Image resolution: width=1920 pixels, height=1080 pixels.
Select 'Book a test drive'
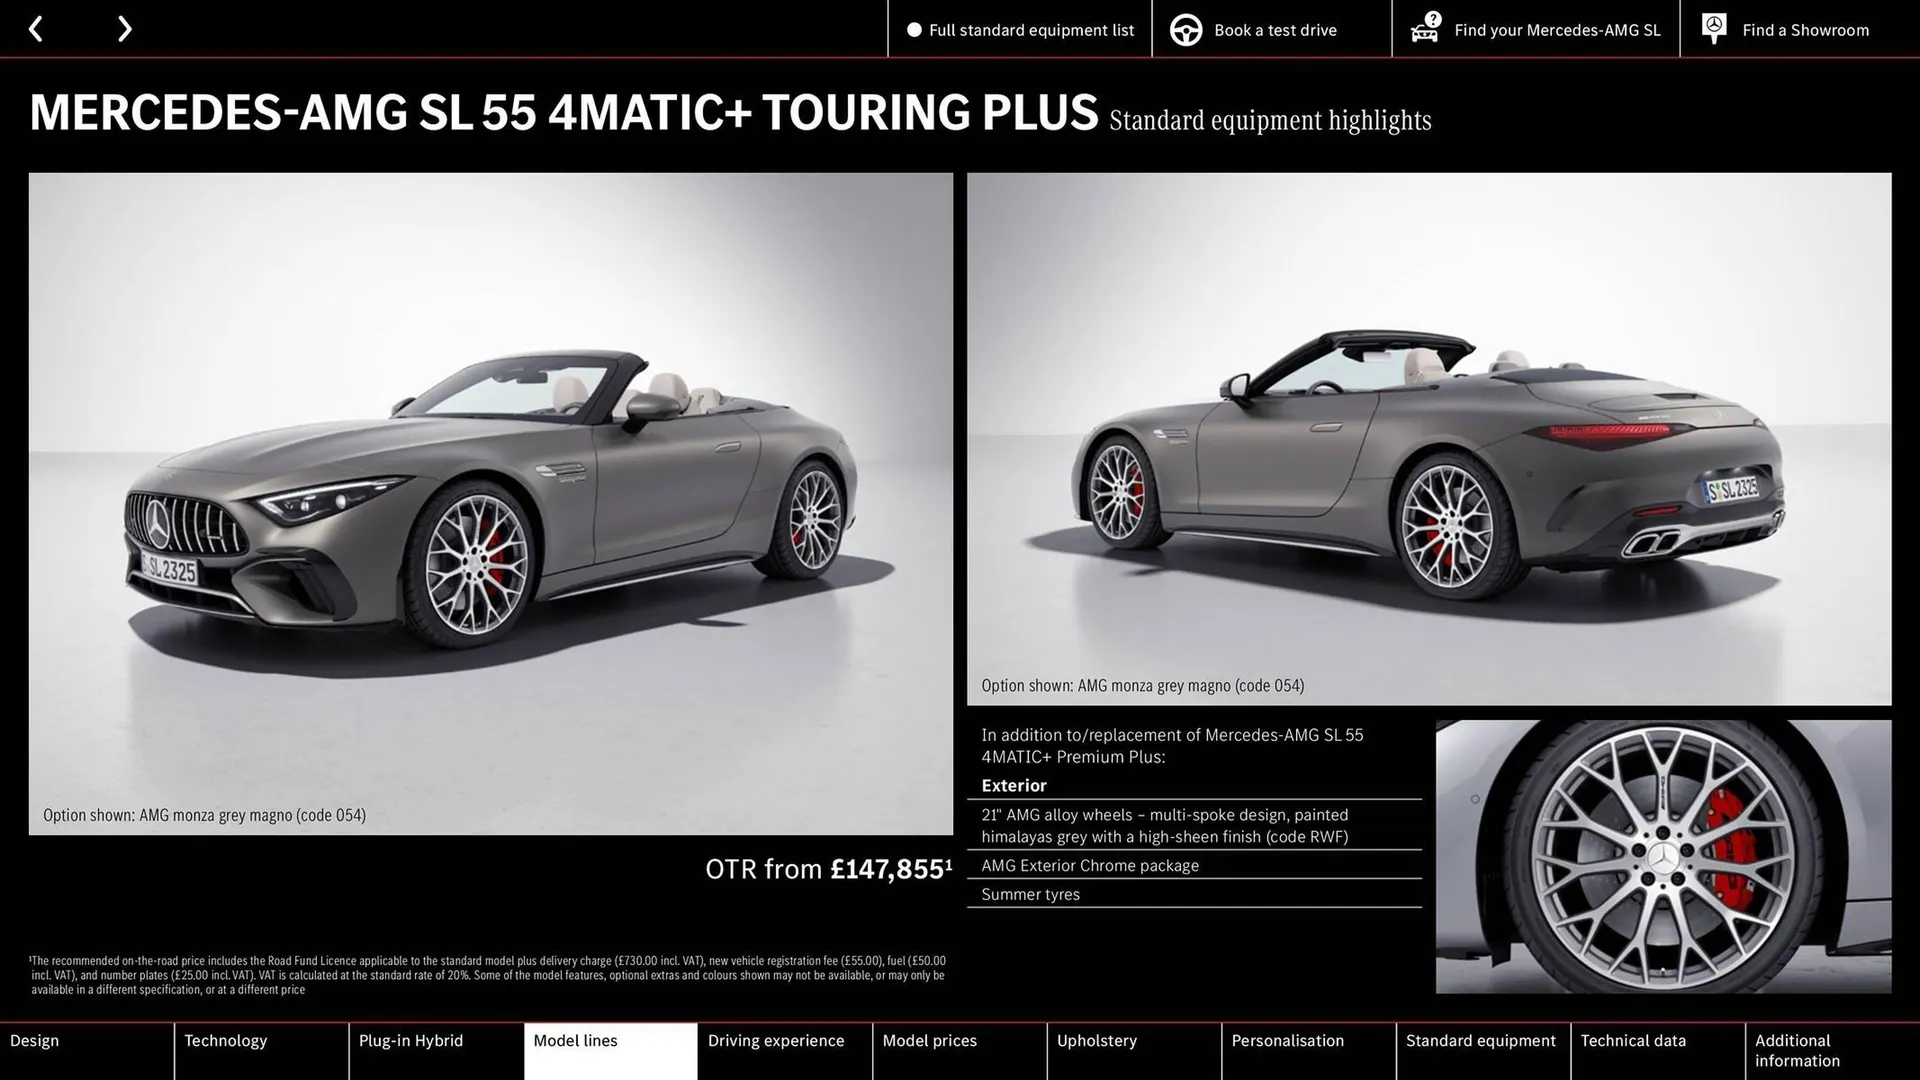pos(1274,30)
